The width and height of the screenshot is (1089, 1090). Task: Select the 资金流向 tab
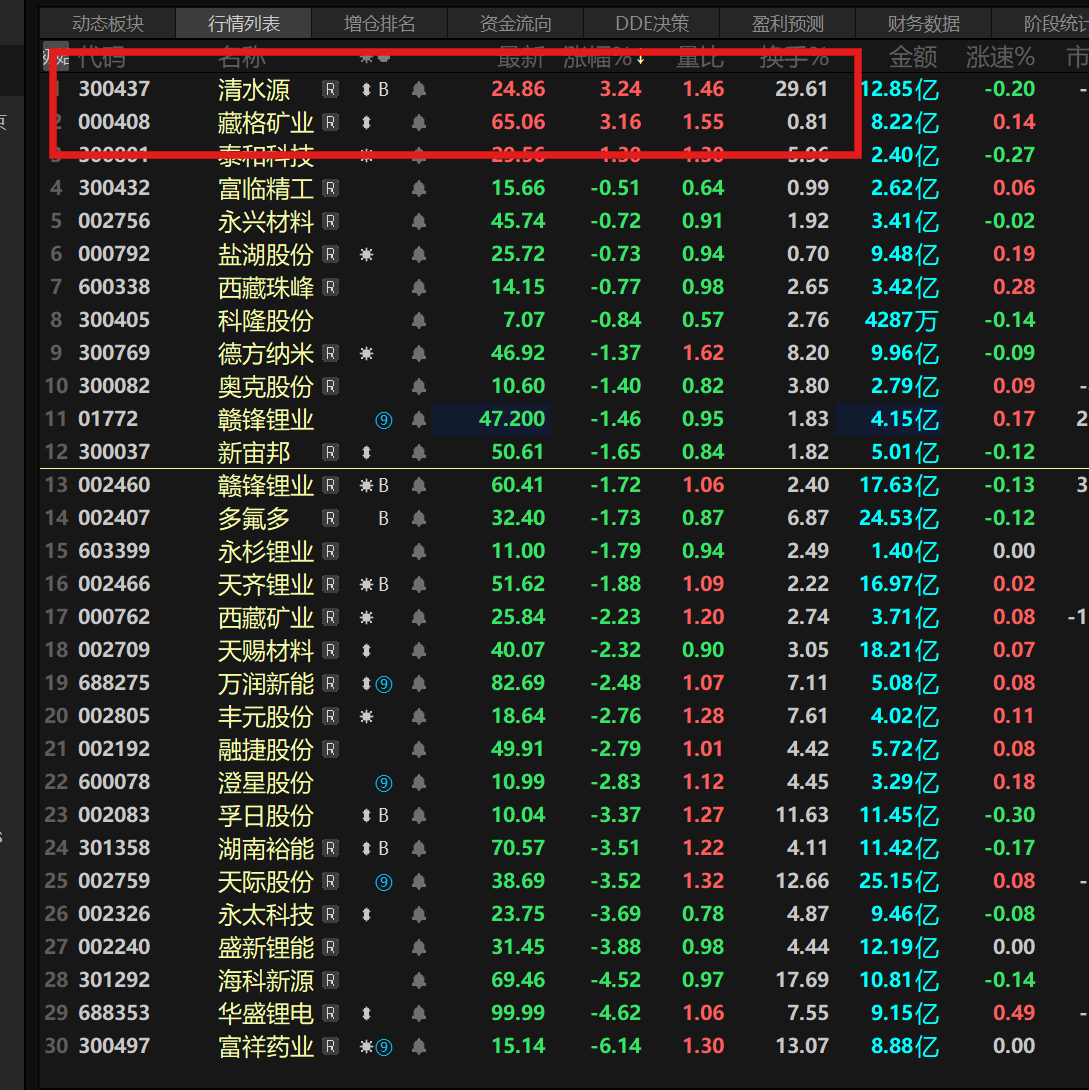[516, 24]
